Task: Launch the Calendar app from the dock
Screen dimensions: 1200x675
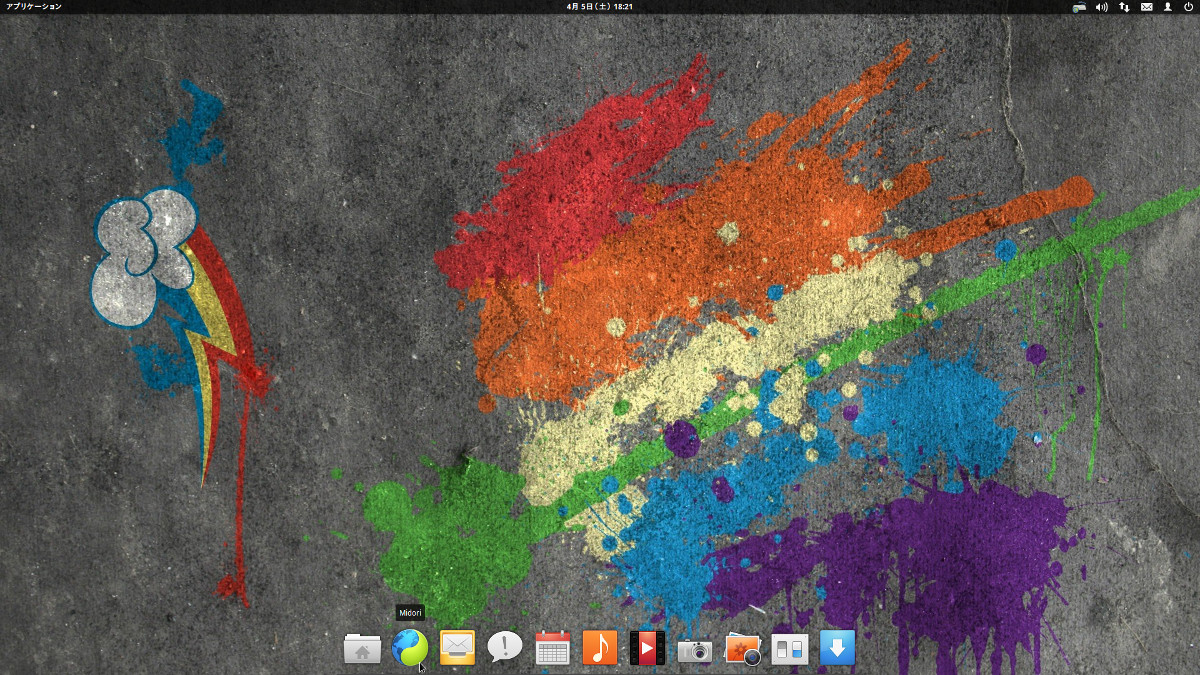Action: [x=552, y=649]
